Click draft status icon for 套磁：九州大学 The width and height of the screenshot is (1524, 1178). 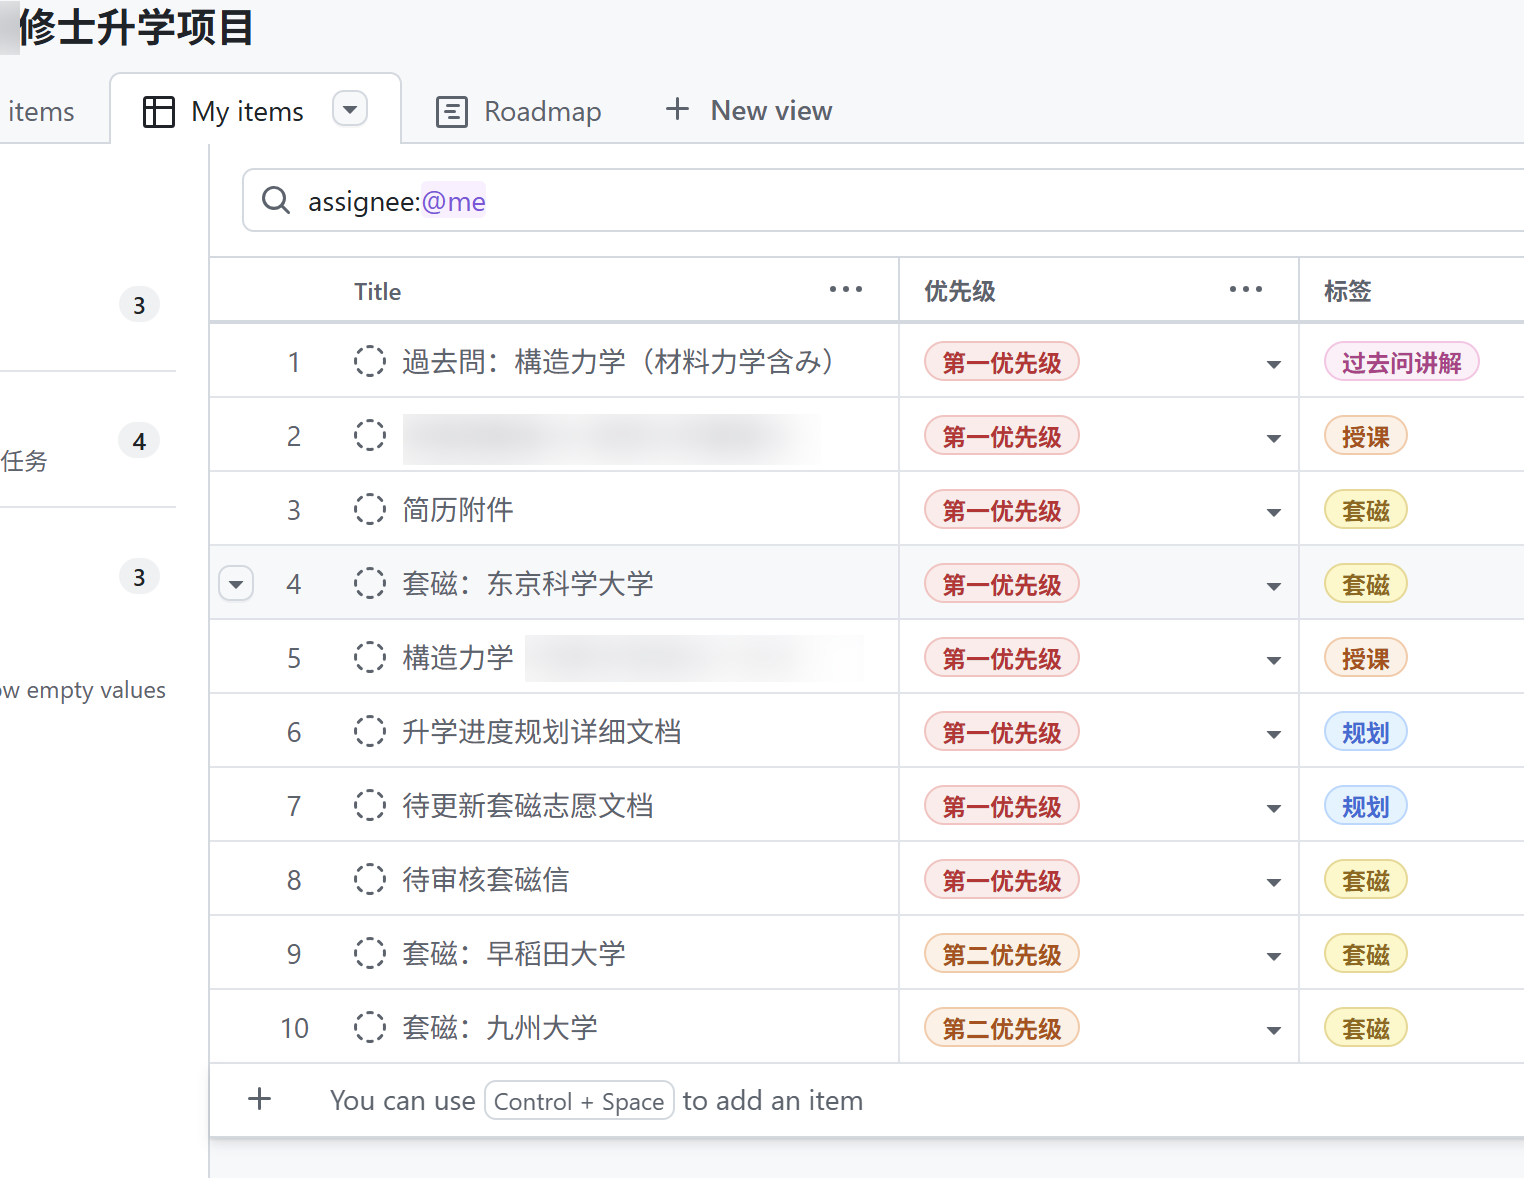click(369, 1027)
